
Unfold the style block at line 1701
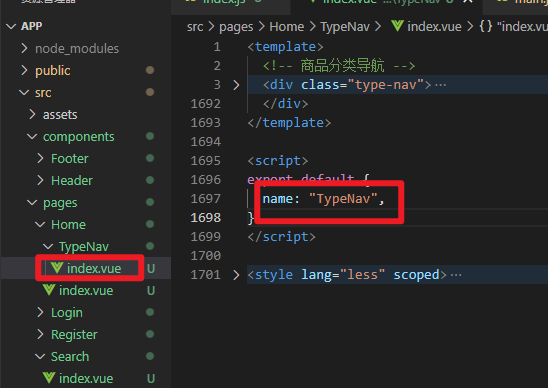(x=236, y=275)
